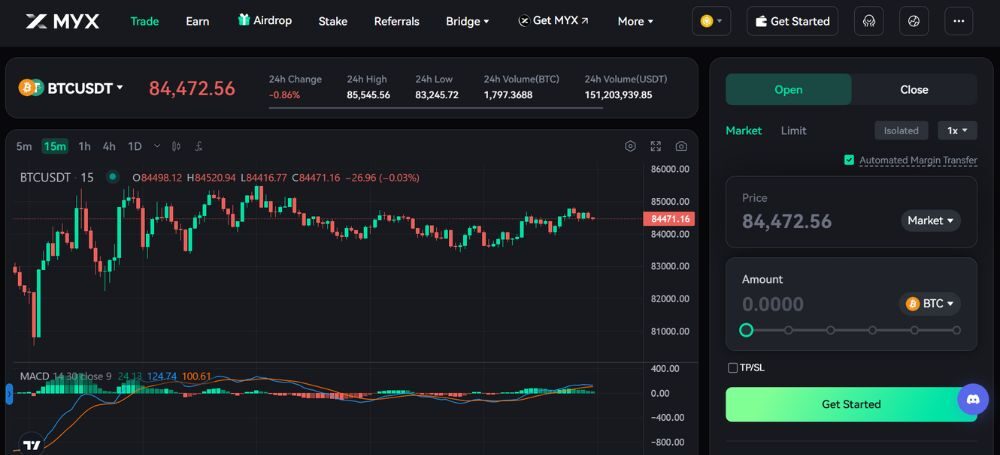Click the BTCUSDT coin pair icon
1000x455 pixels.
[31, 87]
